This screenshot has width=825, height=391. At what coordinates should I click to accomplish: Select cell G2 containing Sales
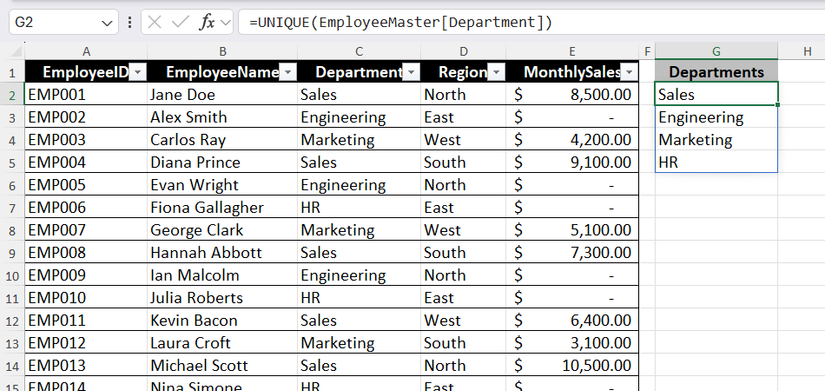tap(716, 94)
